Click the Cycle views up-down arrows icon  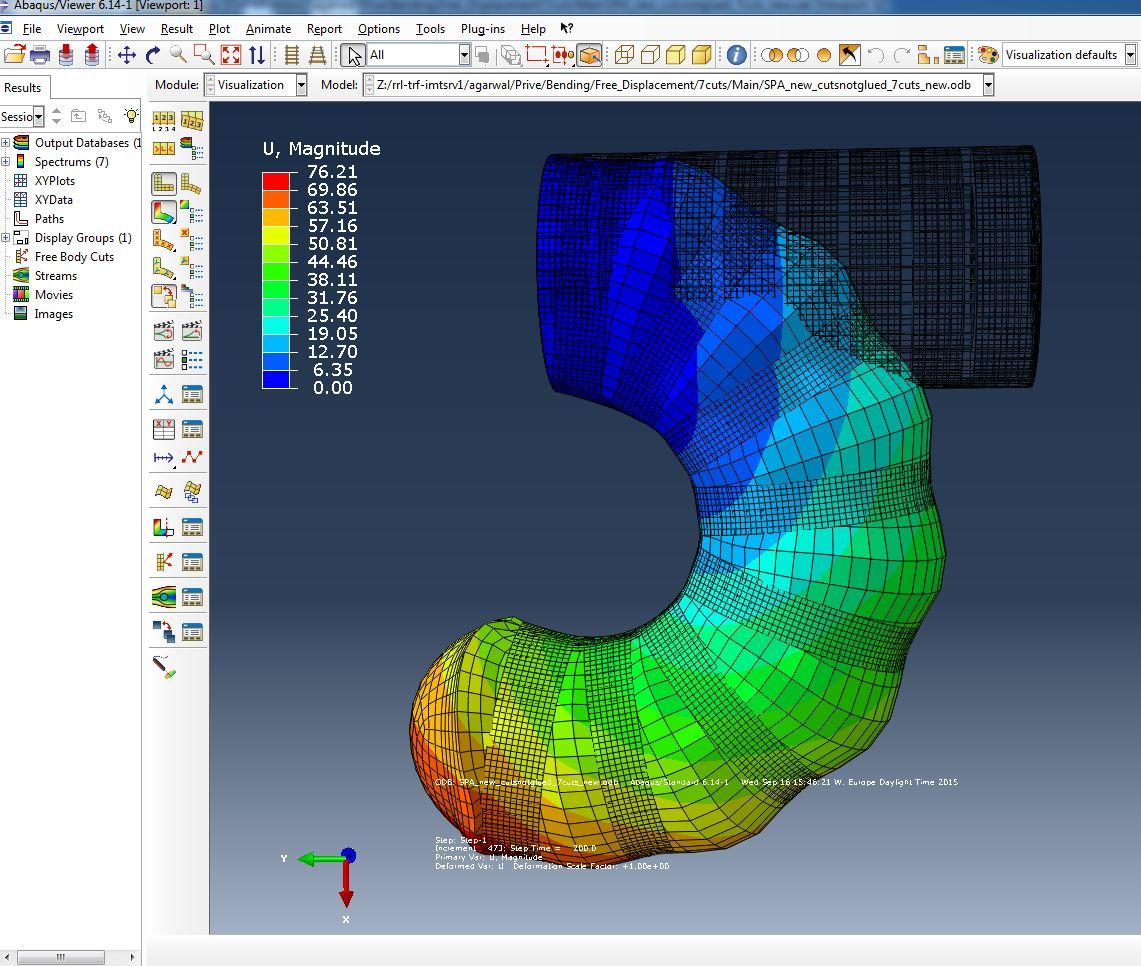257,55
